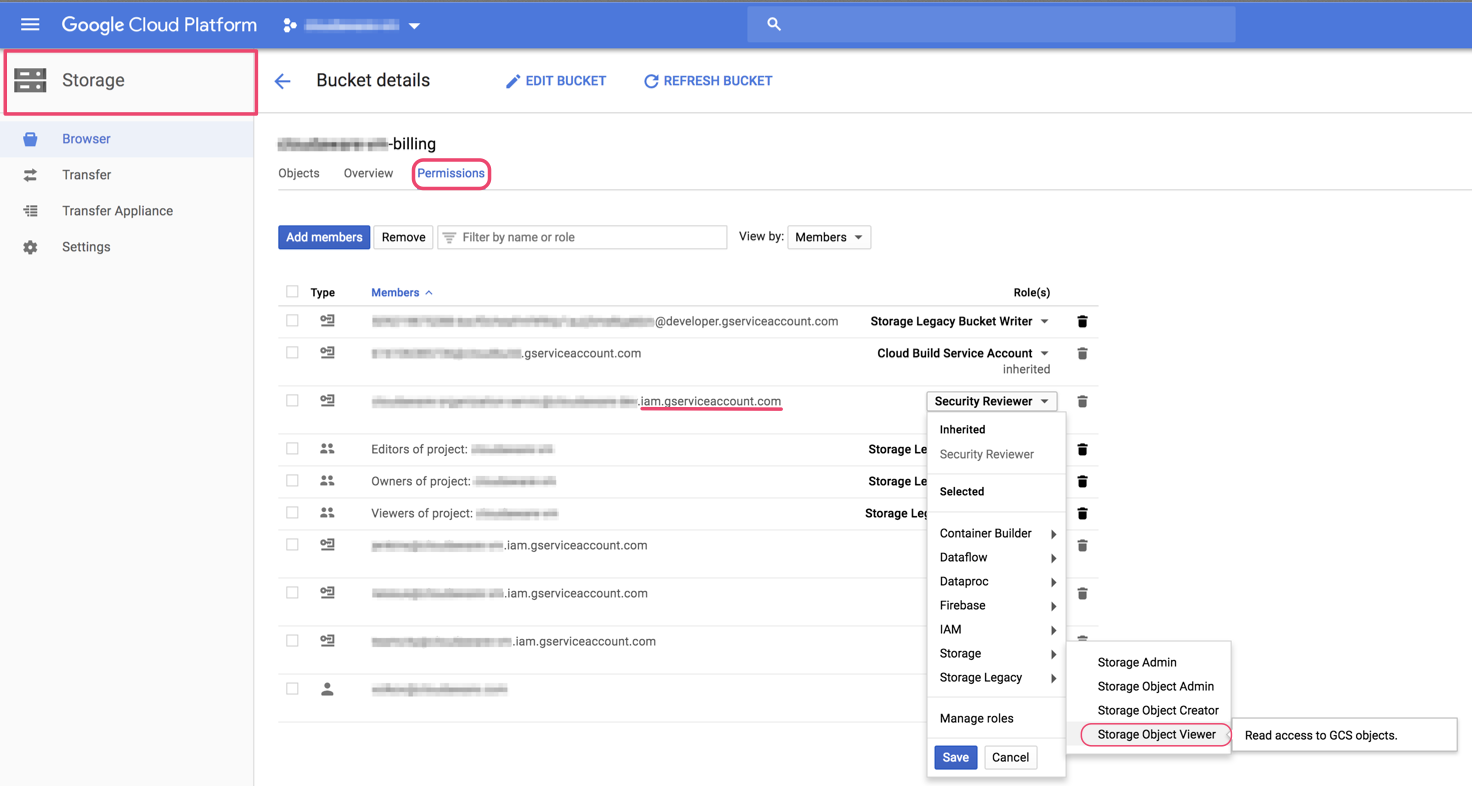Check the developer.gserviceaccount.com member row
Viewport: 1472px width, 786px height.
[292, 321]
